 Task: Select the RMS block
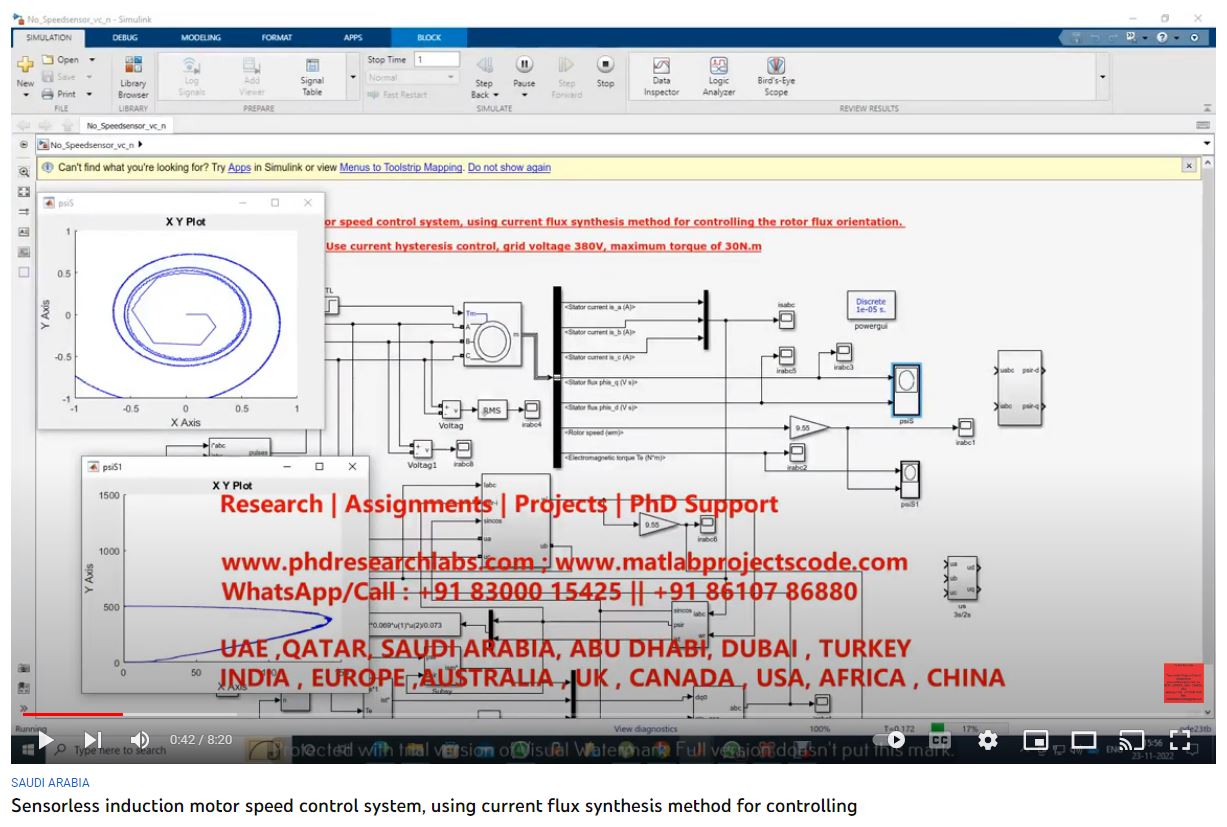(491, 410)
